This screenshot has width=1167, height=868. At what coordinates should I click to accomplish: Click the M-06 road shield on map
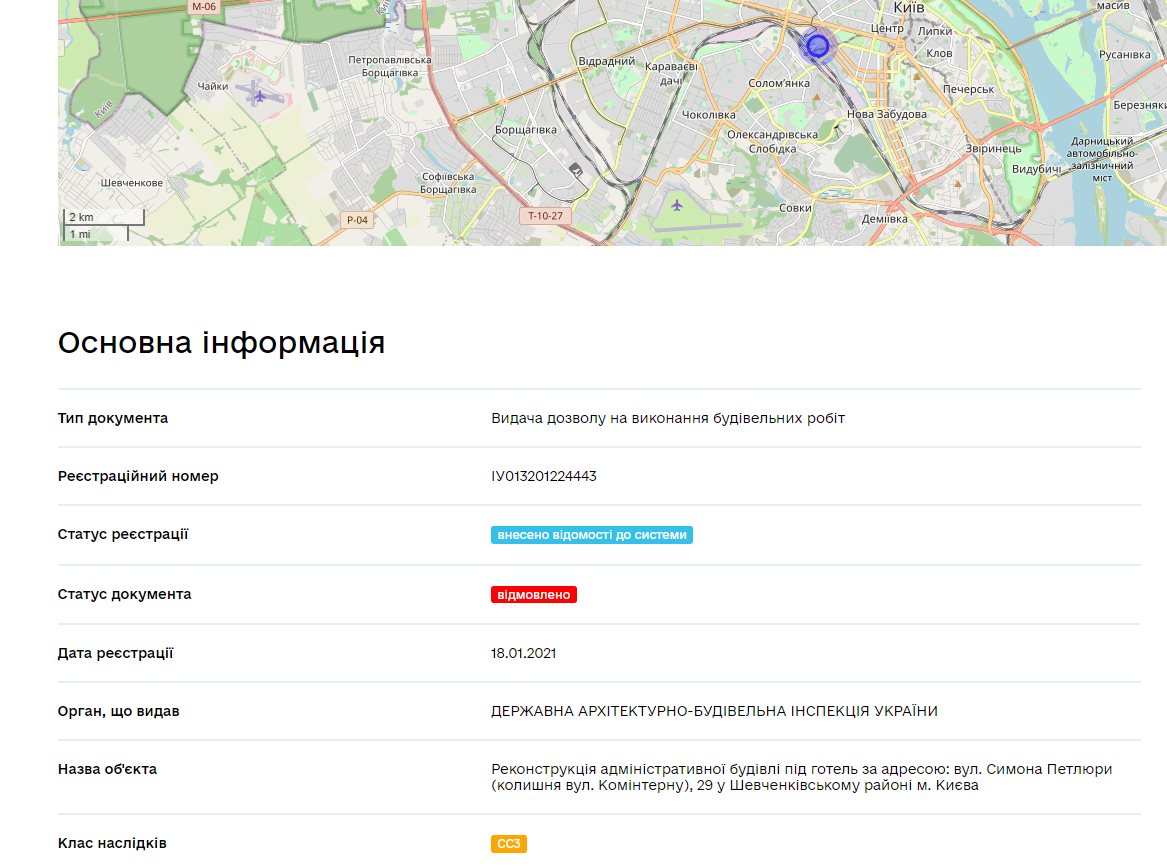pos(203,6)
